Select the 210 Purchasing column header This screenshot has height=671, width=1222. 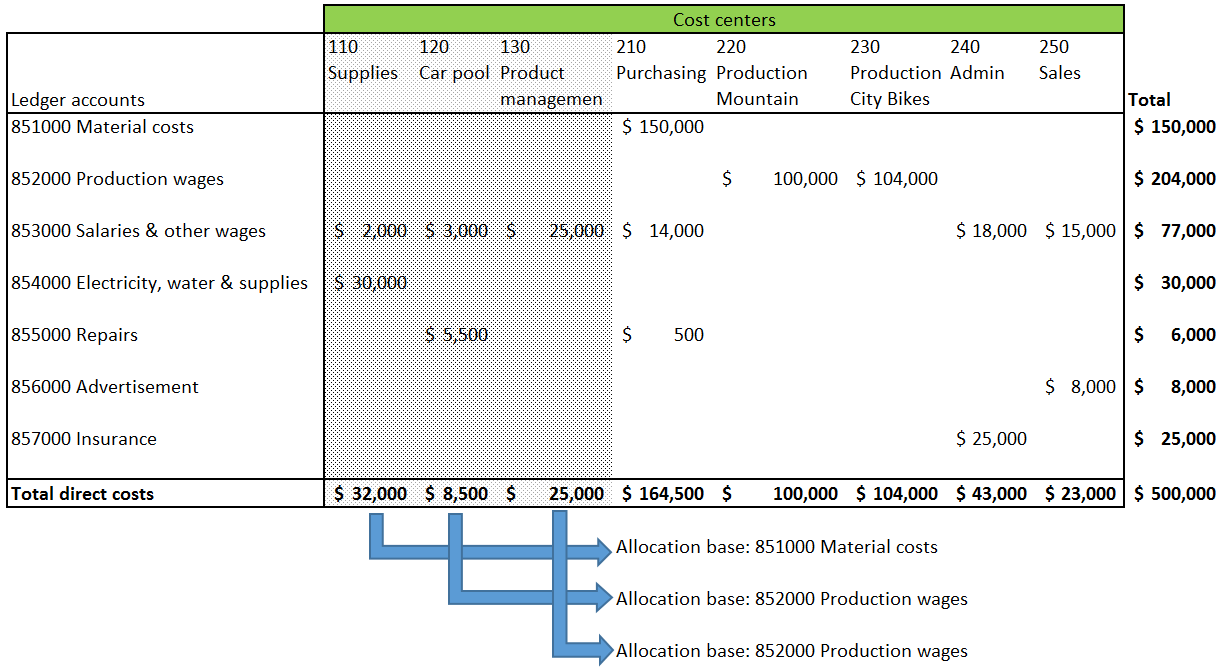pos(660,61)
